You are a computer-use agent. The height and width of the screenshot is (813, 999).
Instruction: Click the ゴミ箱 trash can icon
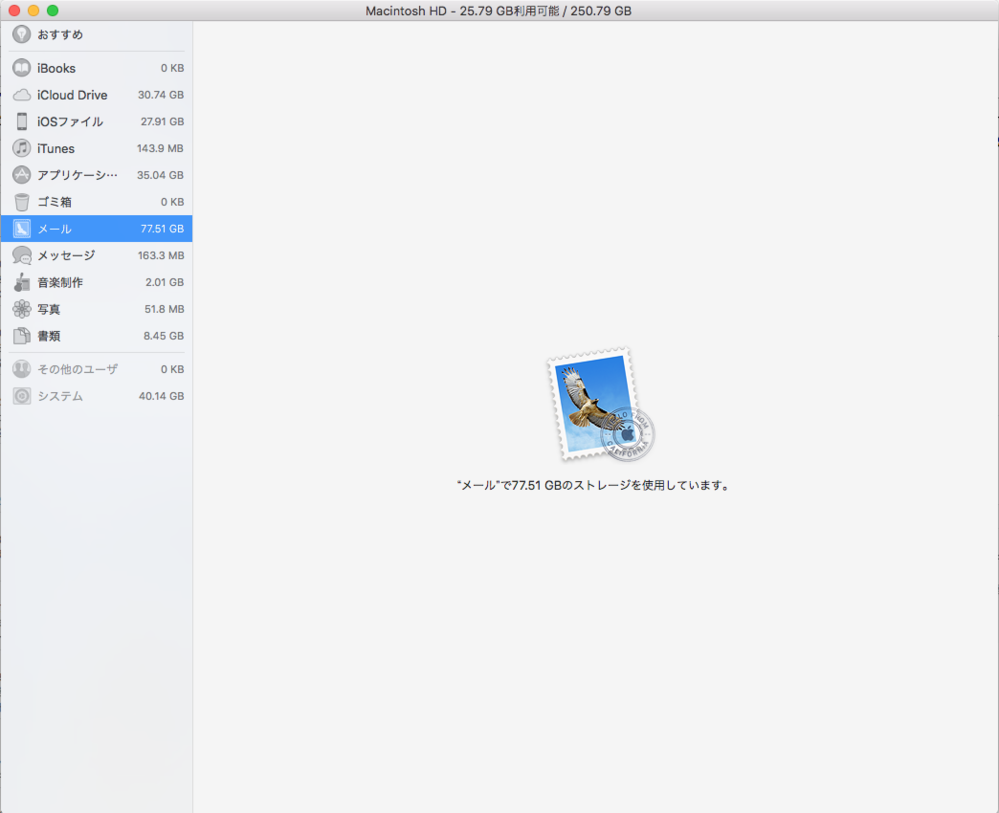pos(22,202)
